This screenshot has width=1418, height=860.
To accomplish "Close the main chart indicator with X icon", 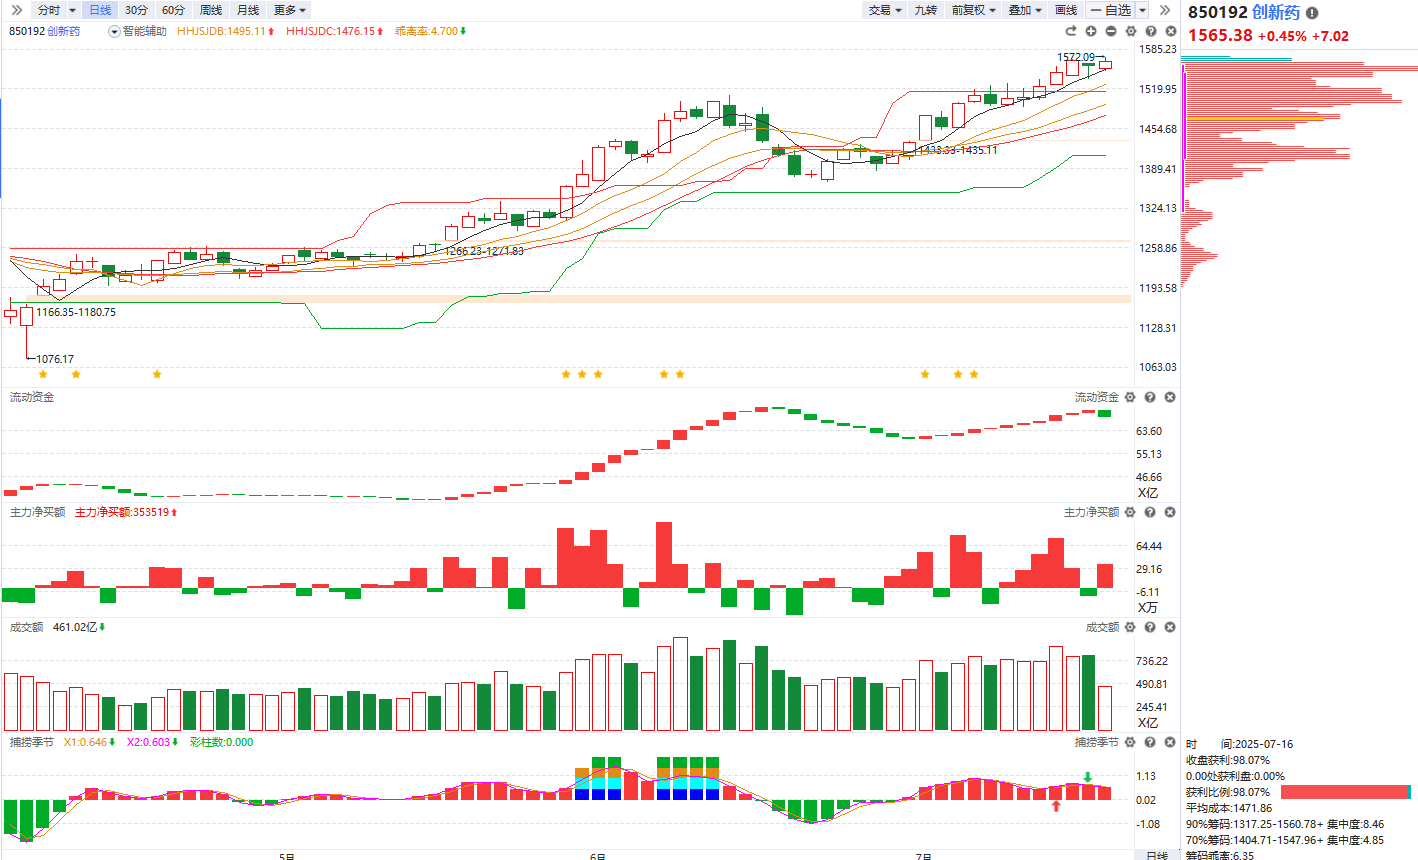I will (x=1171, y=31).
